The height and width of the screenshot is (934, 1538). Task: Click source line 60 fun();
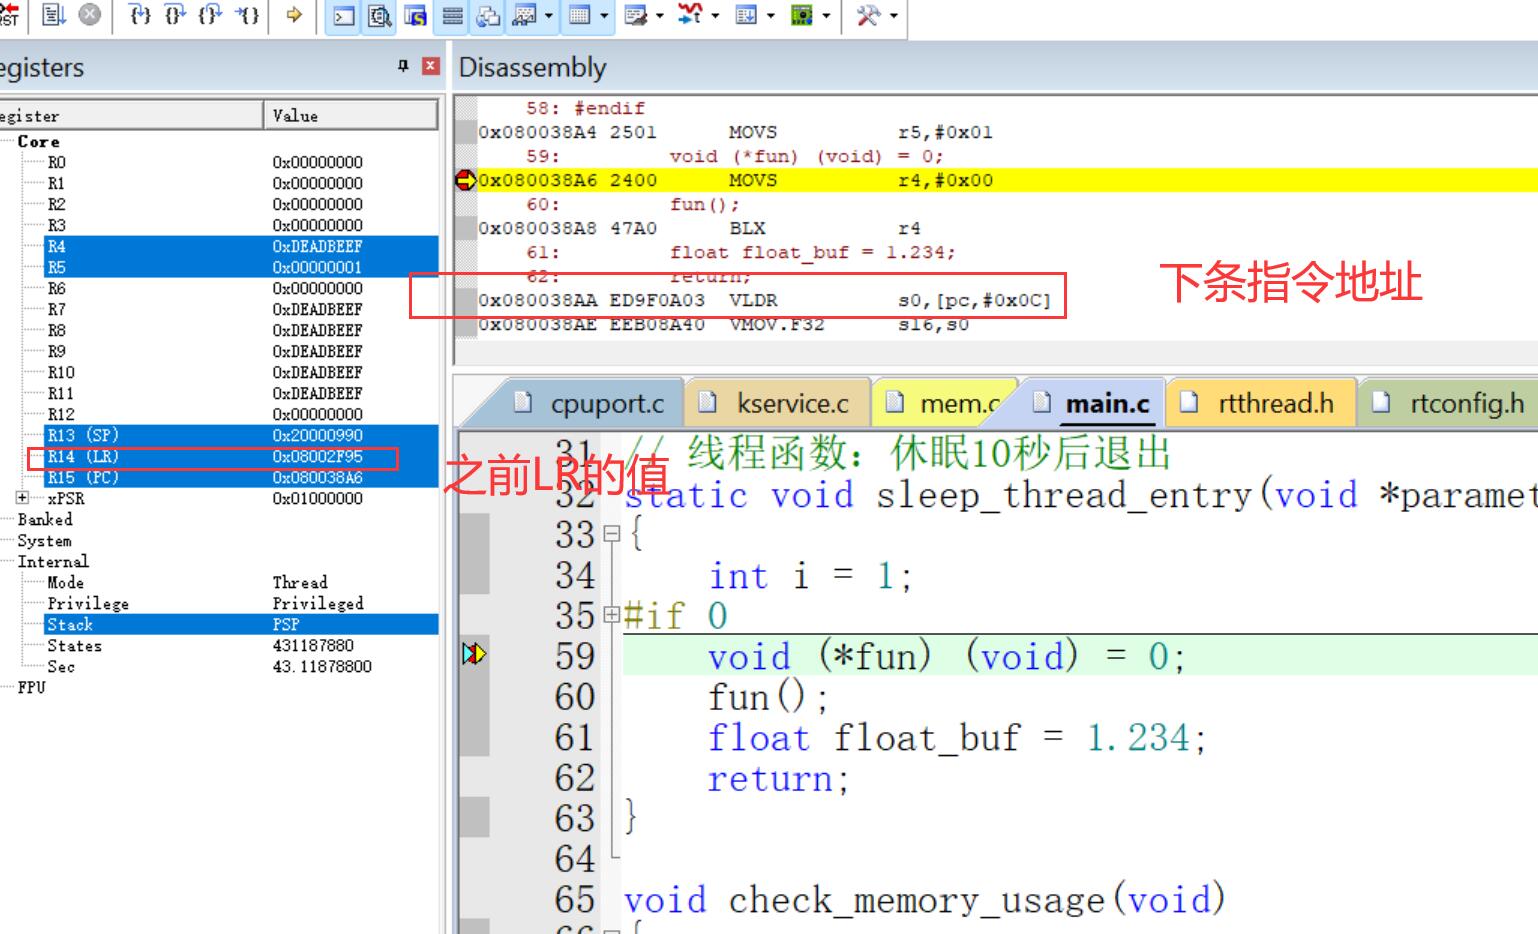coord(768,697)
